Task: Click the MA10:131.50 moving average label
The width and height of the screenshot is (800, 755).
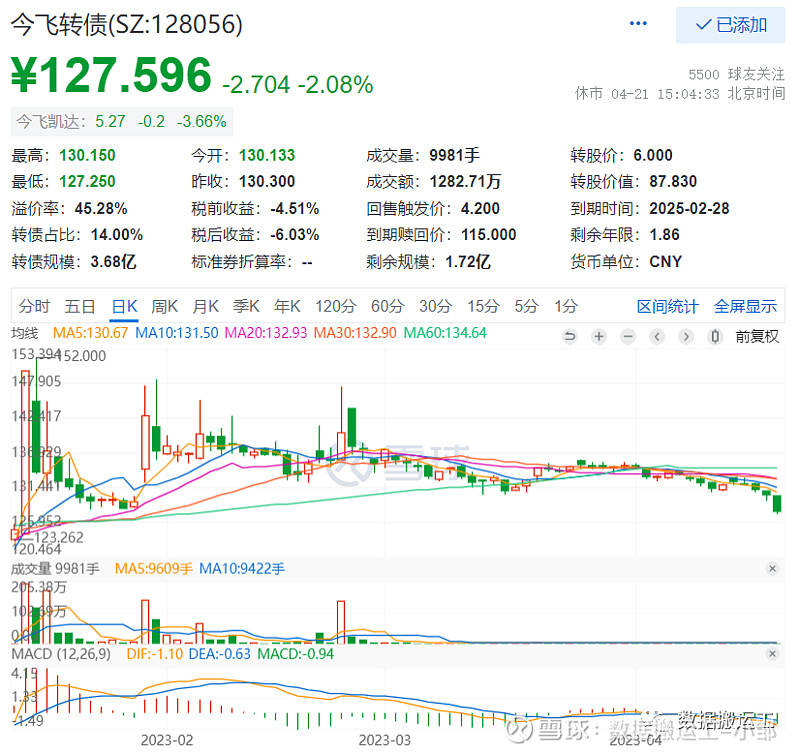Action: coord(177,333)
